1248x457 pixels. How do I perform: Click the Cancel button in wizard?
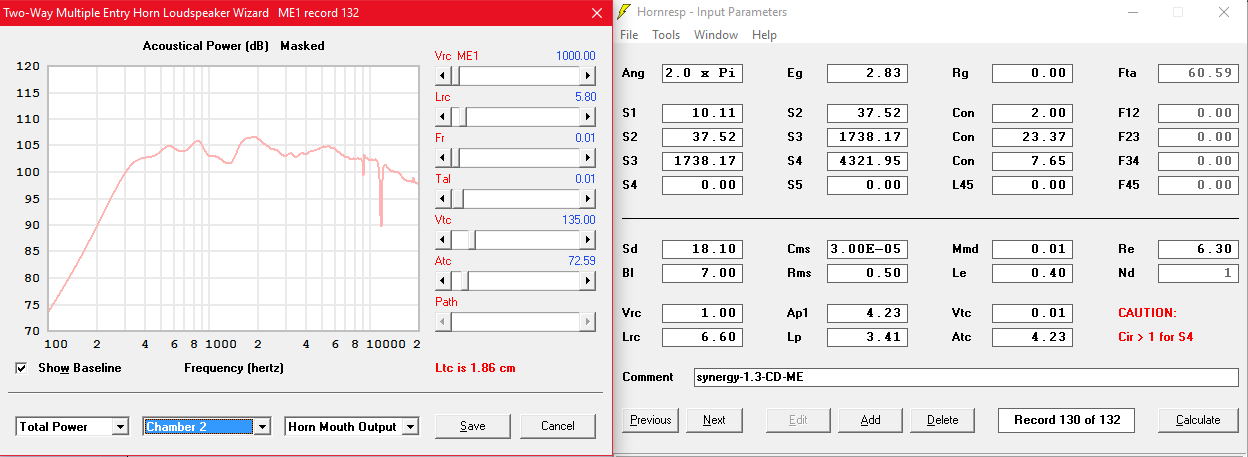tap(557, 426)
